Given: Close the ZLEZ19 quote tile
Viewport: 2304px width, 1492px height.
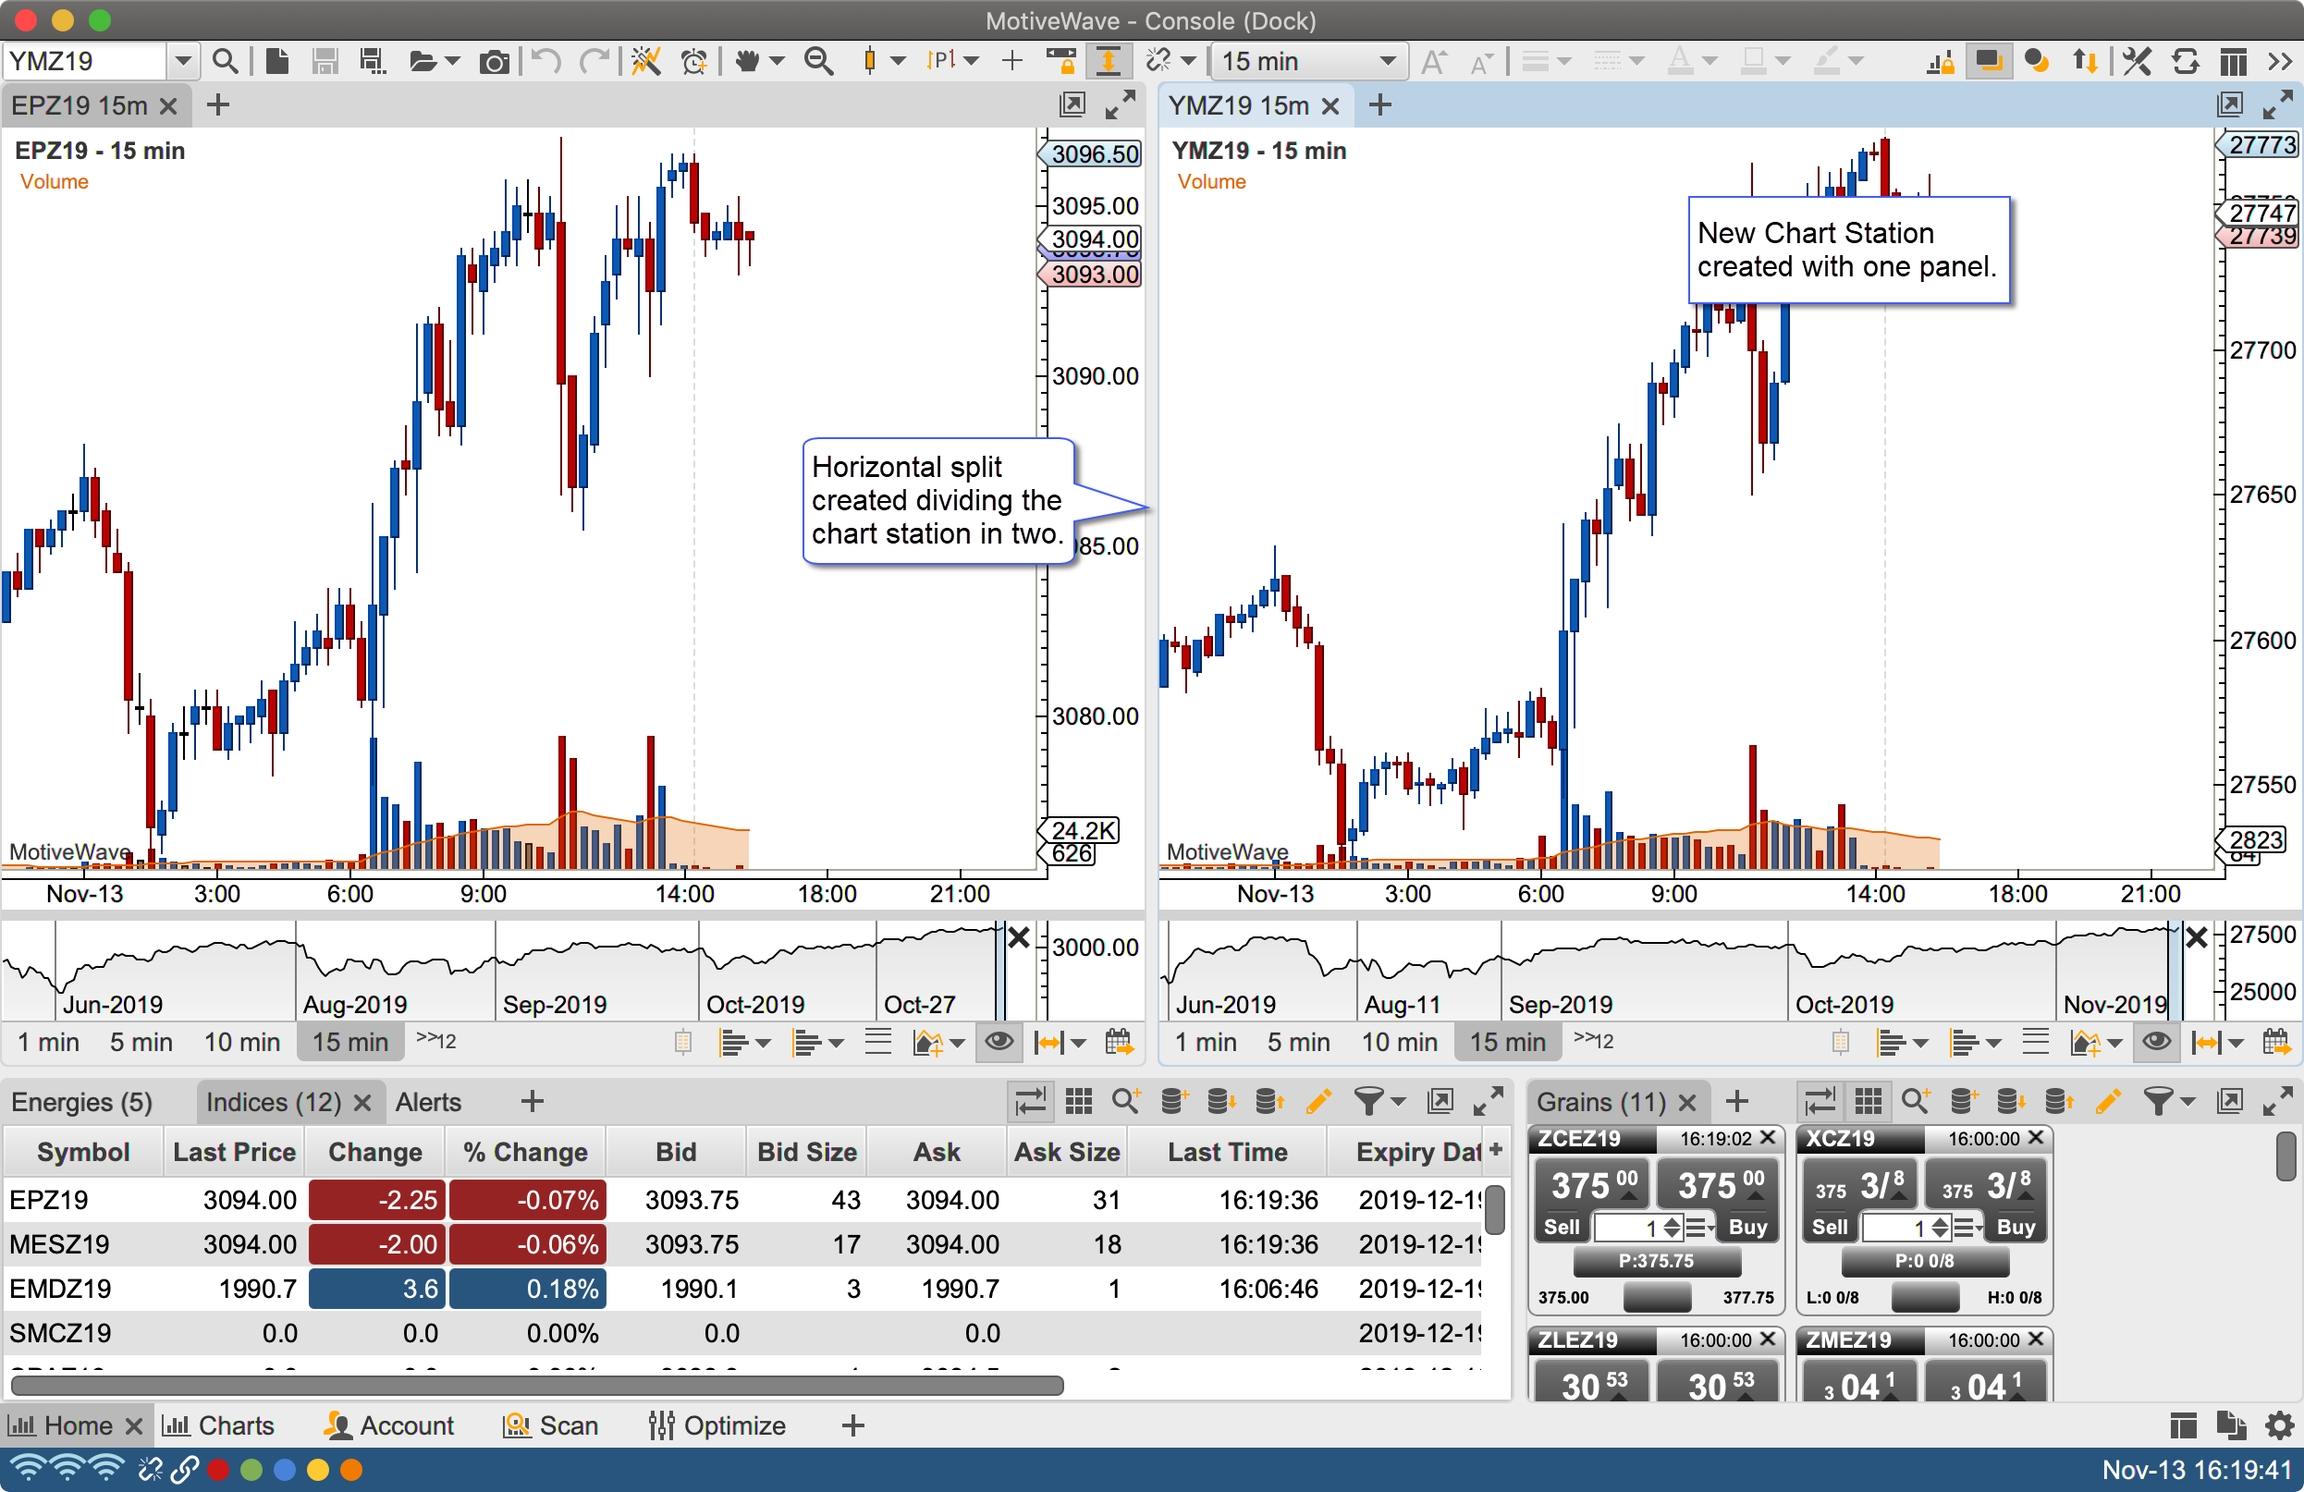Looking at the screenshot, I should coord(1767,1339).
